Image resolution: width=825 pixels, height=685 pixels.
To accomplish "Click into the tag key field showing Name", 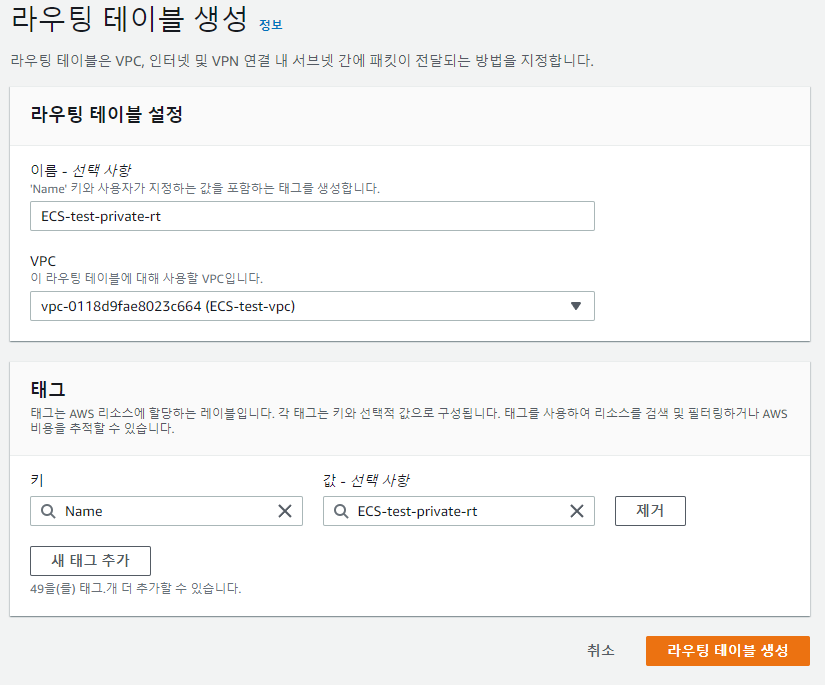I will coord(166,511).
